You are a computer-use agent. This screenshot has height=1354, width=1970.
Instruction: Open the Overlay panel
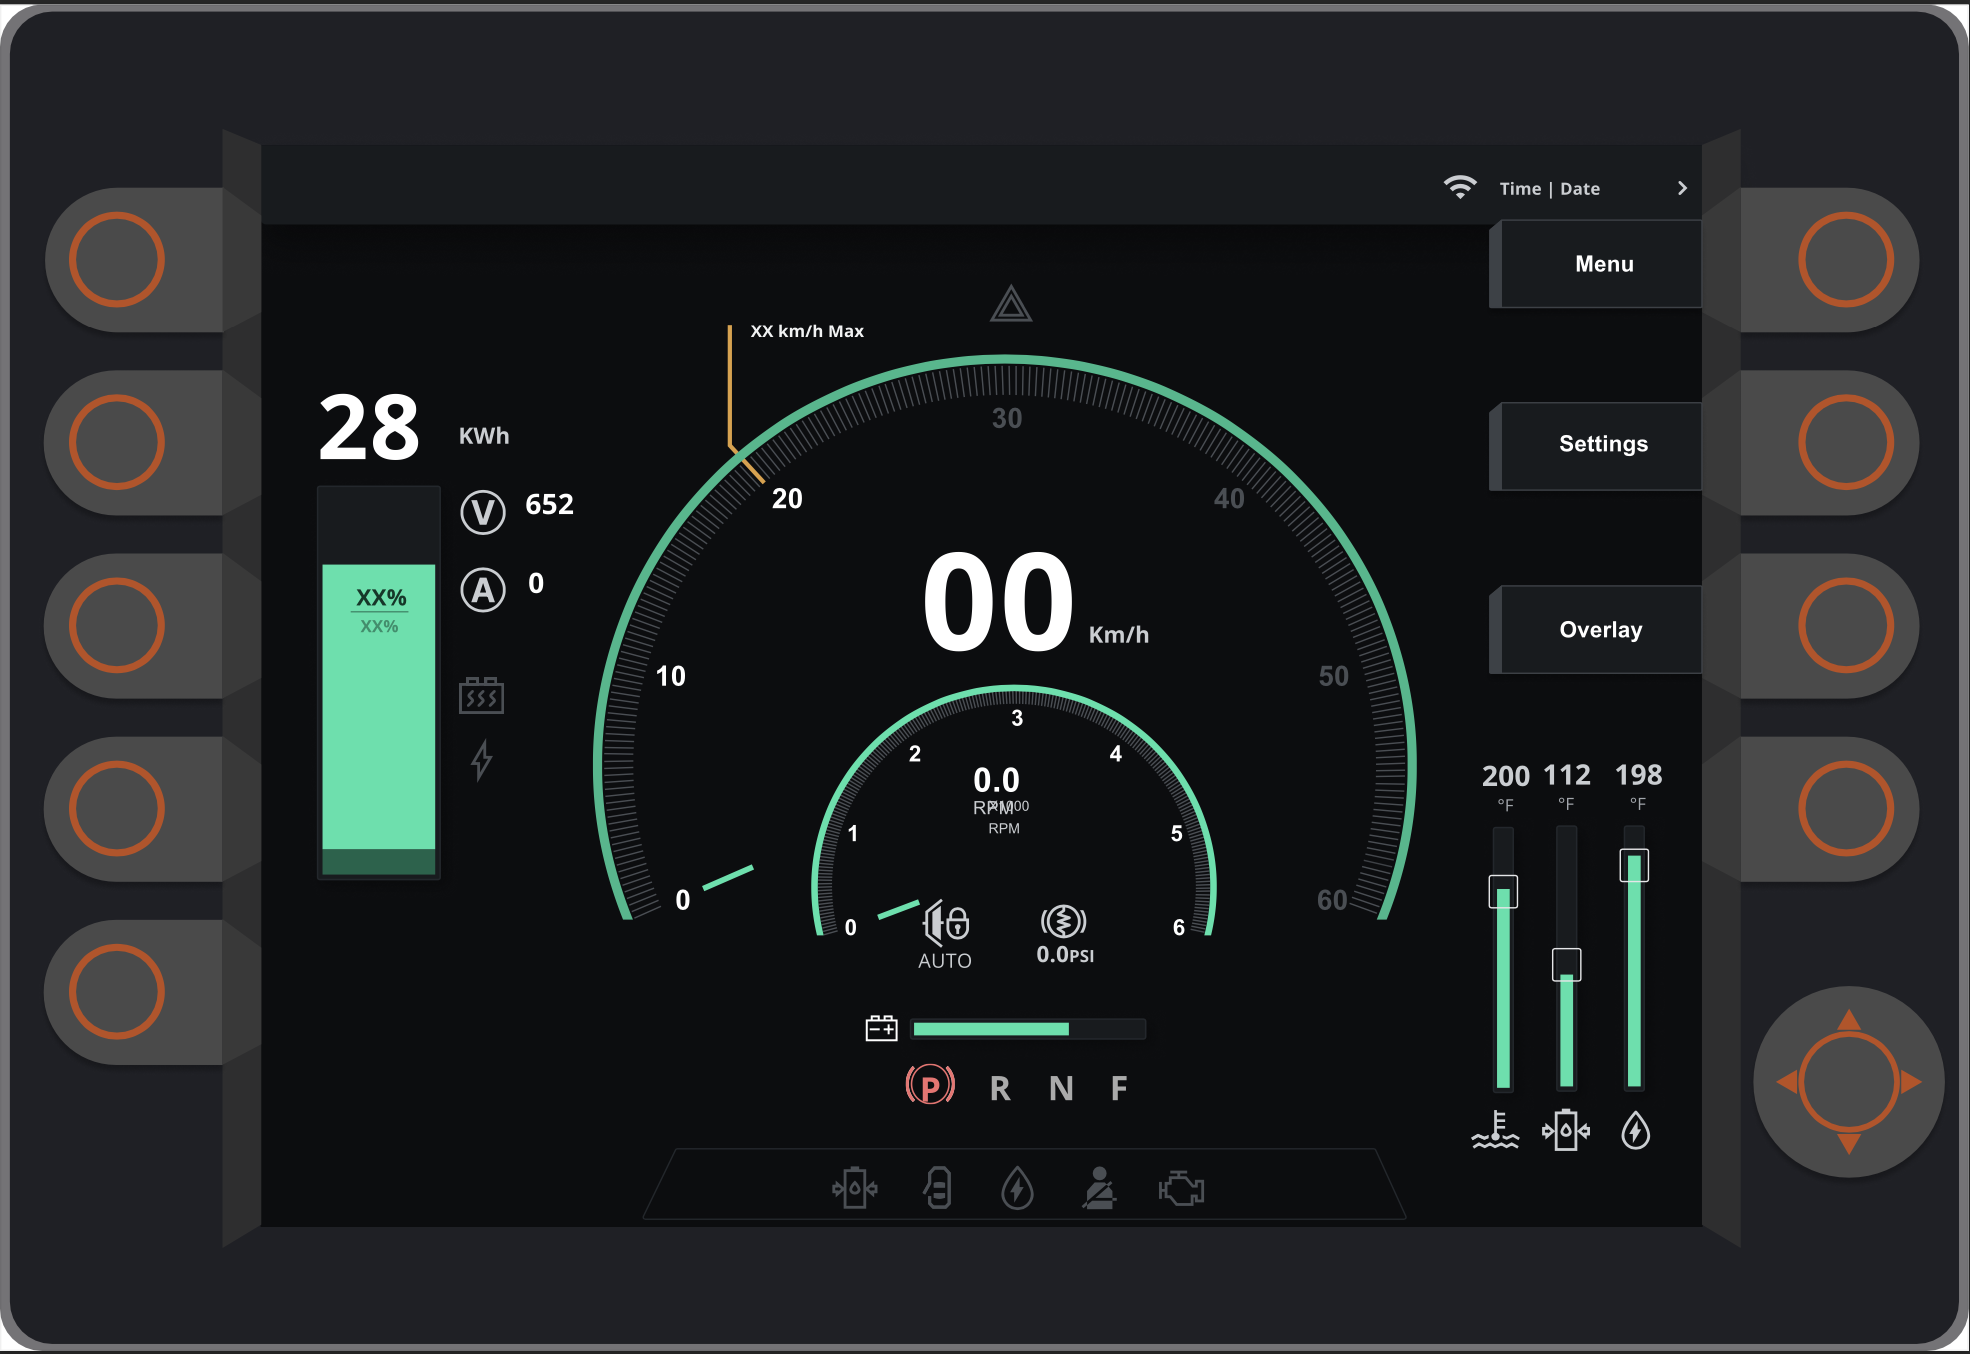pyautogui.click(x=1600, y=630)
